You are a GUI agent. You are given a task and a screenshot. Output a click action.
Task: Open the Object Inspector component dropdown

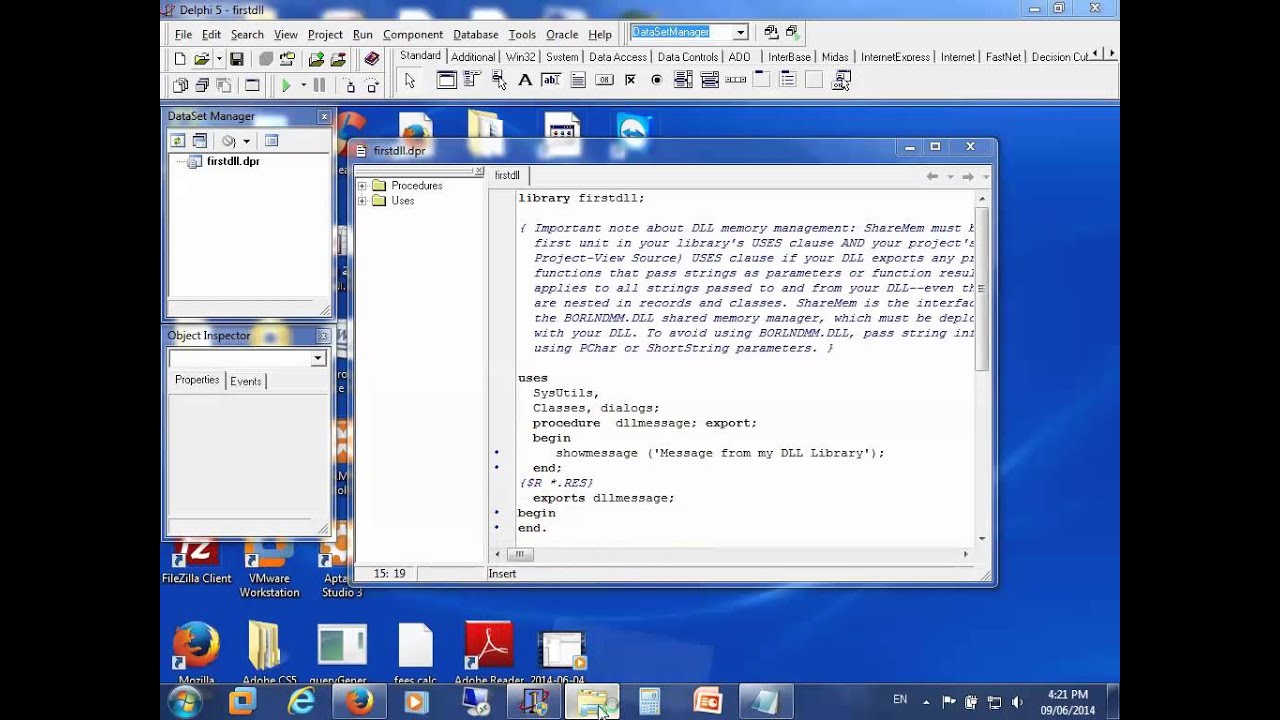point(318,358)
